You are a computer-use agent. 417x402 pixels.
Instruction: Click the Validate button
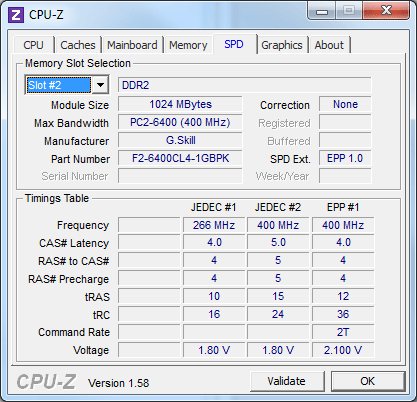point(287,381)
